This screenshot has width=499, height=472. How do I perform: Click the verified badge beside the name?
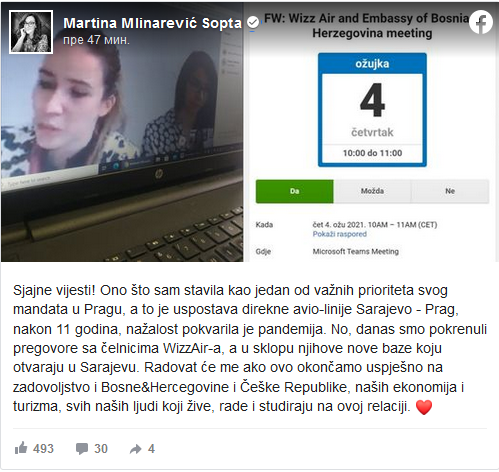tap(253, 23)
